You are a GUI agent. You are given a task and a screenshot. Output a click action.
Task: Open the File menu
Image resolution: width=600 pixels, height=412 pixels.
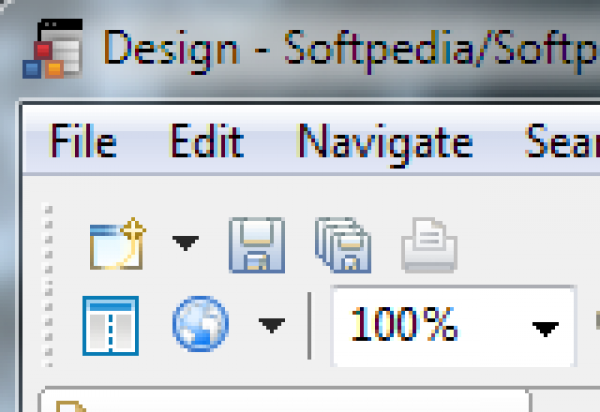click(x=82, y=143)
